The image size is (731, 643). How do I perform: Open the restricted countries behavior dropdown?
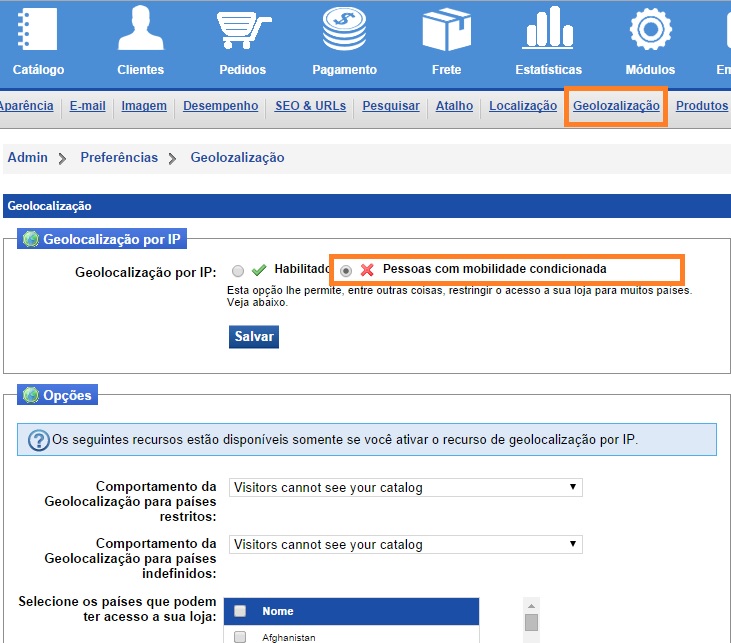click(405, 487)
